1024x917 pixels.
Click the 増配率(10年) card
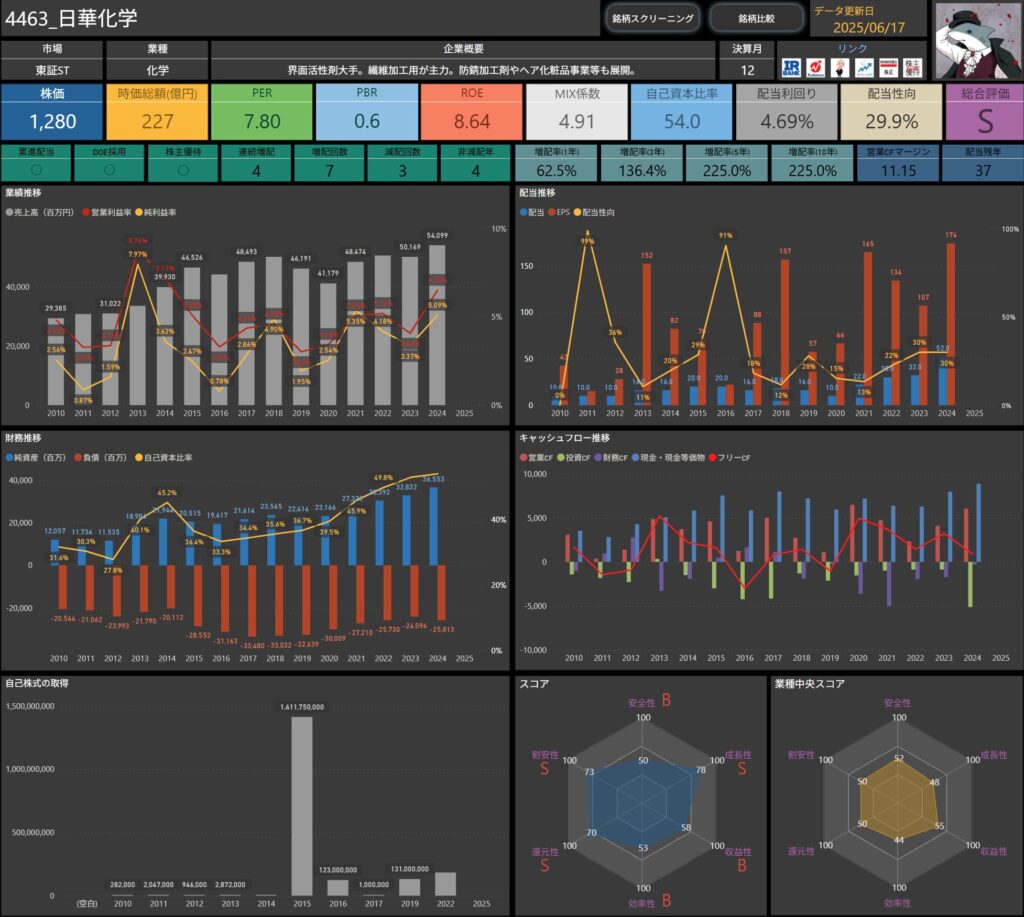[x=812, y=163]
